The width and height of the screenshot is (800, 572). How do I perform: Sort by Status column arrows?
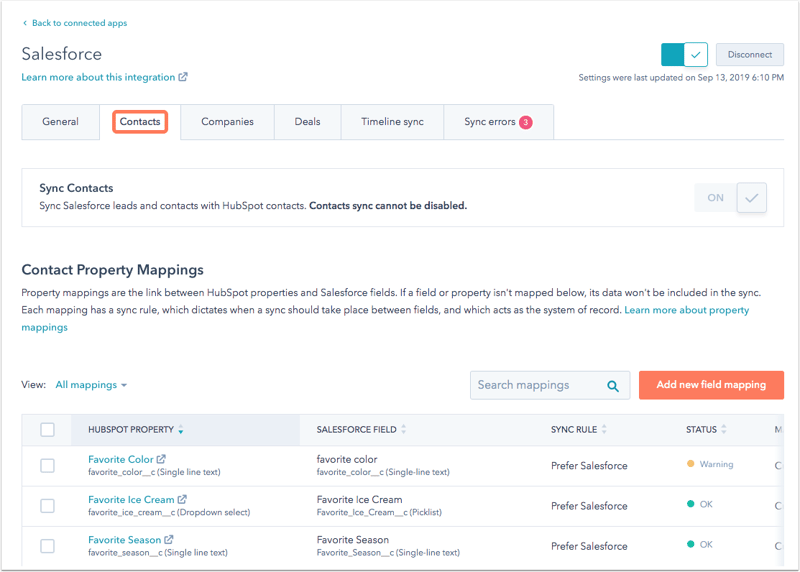[724, 430]
